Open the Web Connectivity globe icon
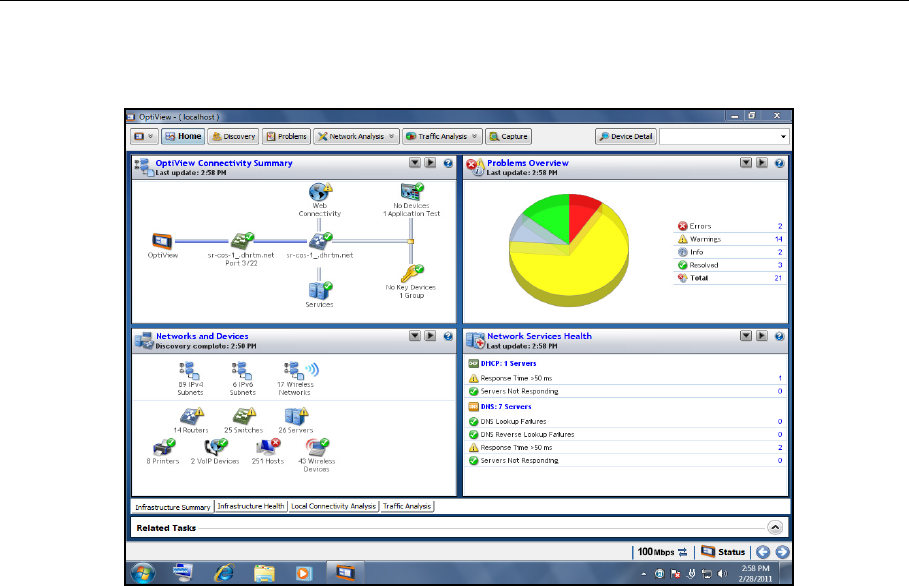 pyautogui.click(x=319, y=192)
